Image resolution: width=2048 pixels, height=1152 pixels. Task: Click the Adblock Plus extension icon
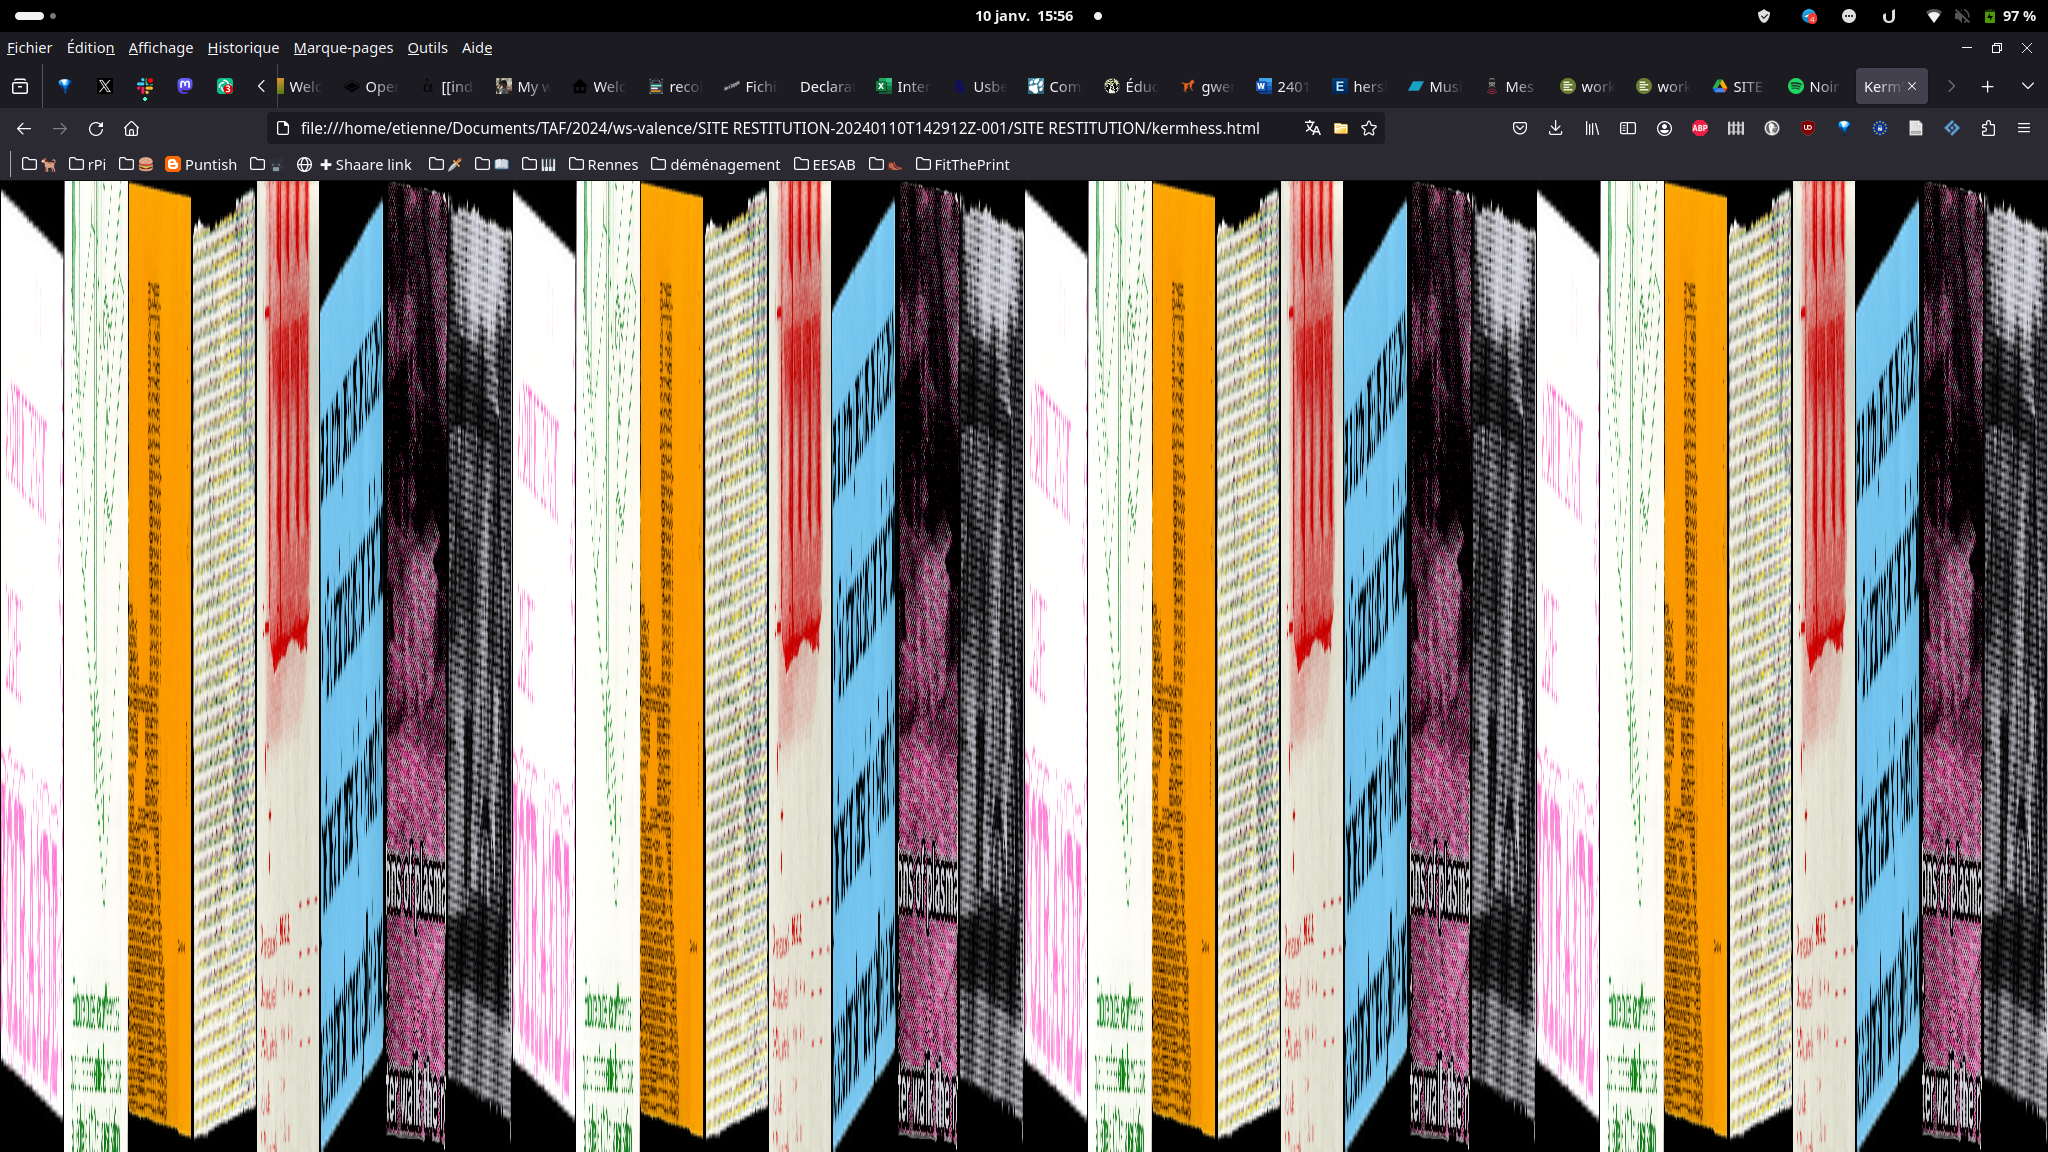(x=1700, y=128)
